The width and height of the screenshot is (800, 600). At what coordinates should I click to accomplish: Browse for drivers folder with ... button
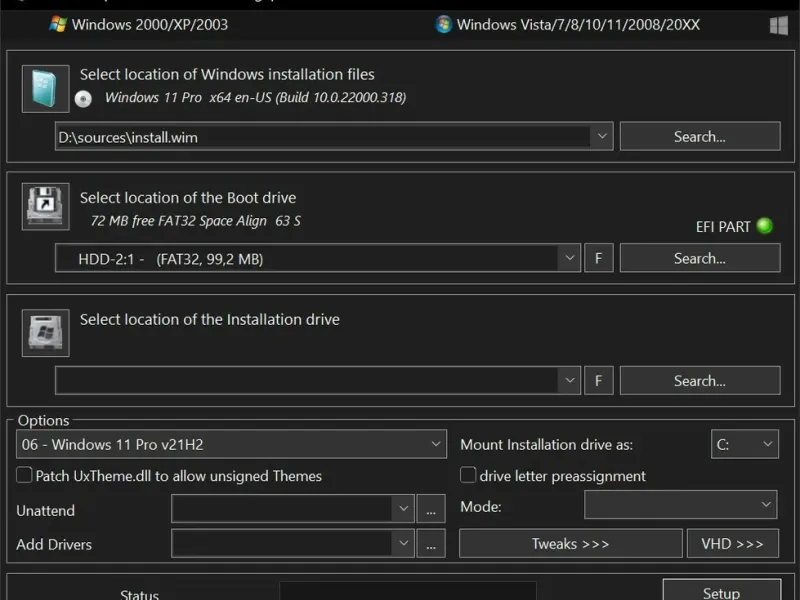pyautogui.click(x=431, y=543)
